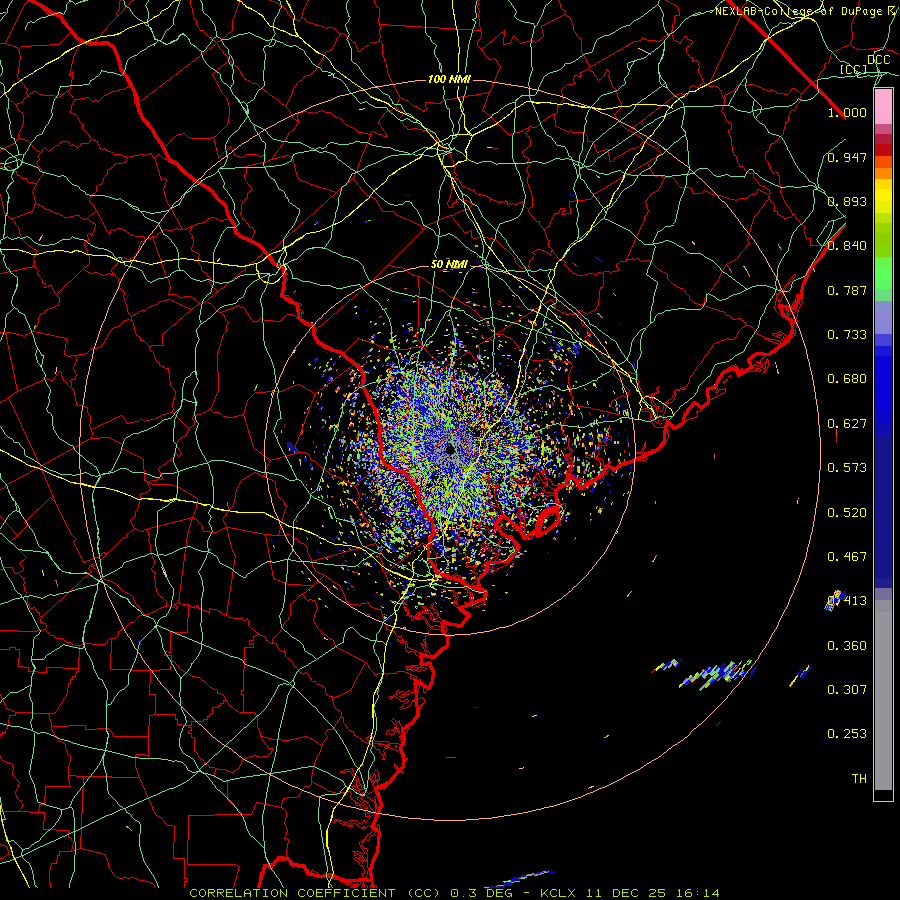Image resolution: width=900 pixels, height=900 pixels.
Task: Click the KCLX station identifier in caption
Action: (558, 893)
